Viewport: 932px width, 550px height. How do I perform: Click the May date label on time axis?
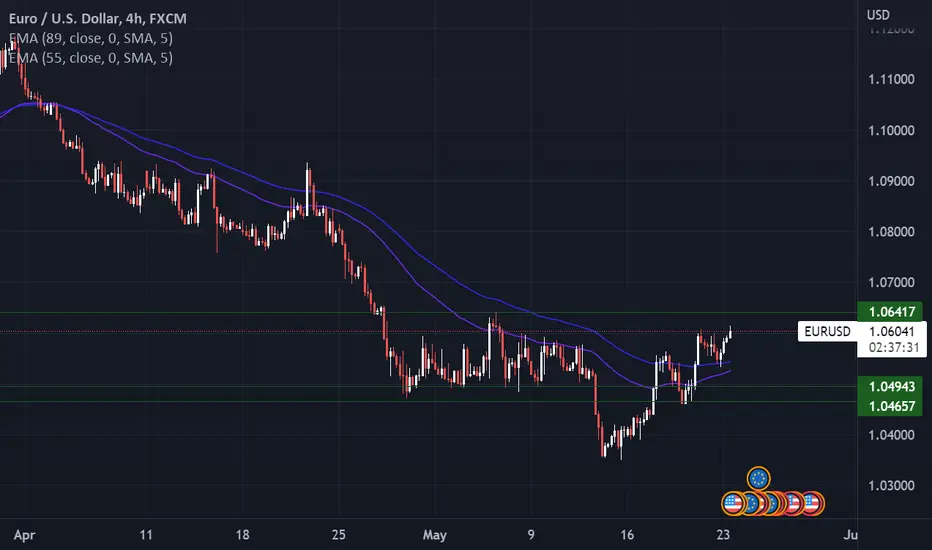434,535
